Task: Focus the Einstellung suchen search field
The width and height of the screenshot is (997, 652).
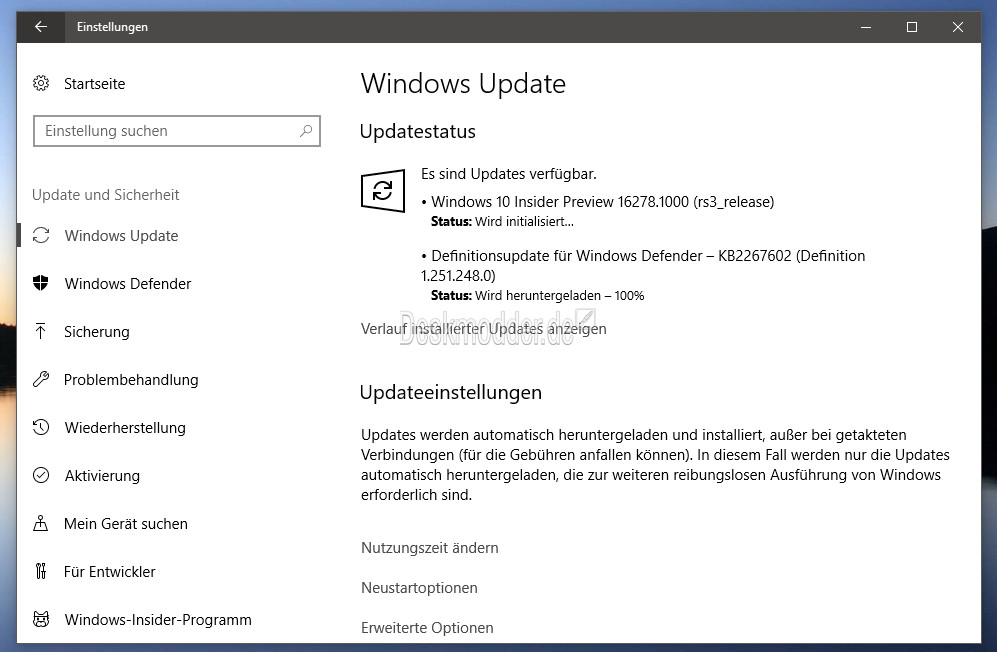Action: [177, 131]
